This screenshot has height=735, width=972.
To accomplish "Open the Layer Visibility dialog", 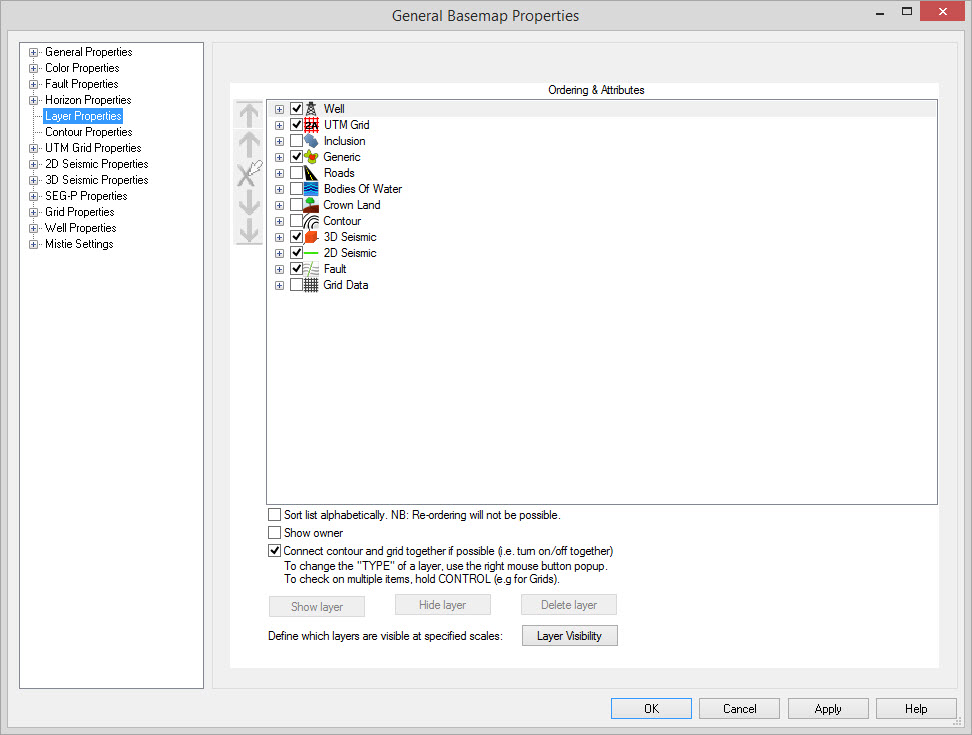I will pyautogui.click(x=569, y=636).
